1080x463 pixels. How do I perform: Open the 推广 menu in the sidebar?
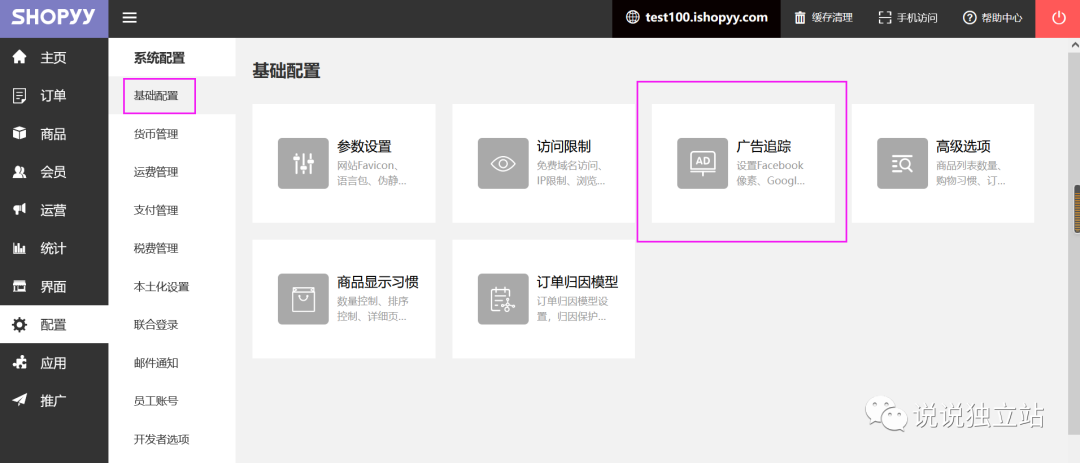click(x=54, y=401)
